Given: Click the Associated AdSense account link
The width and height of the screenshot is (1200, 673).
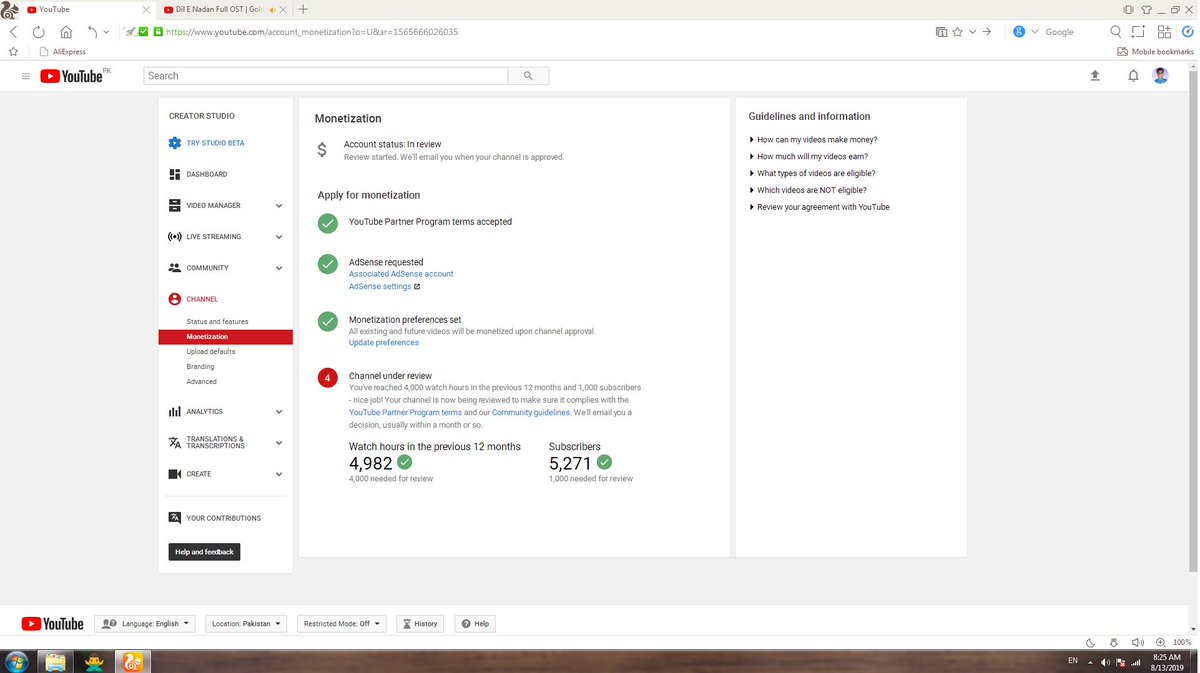Looking at the screenshot, I should (401, 274).
